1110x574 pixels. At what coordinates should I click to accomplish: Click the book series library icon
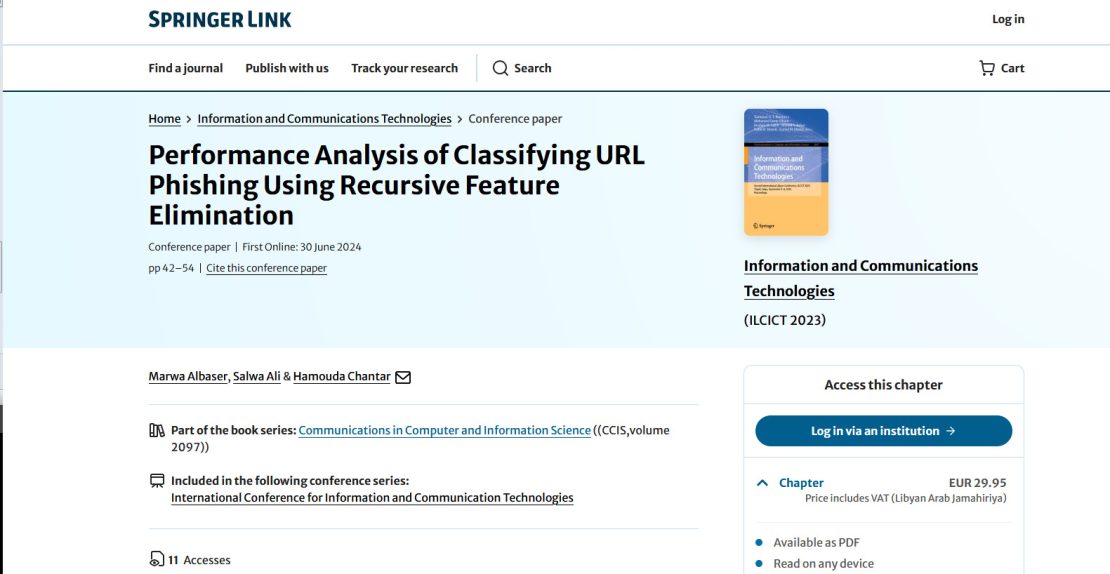(157, 430)
